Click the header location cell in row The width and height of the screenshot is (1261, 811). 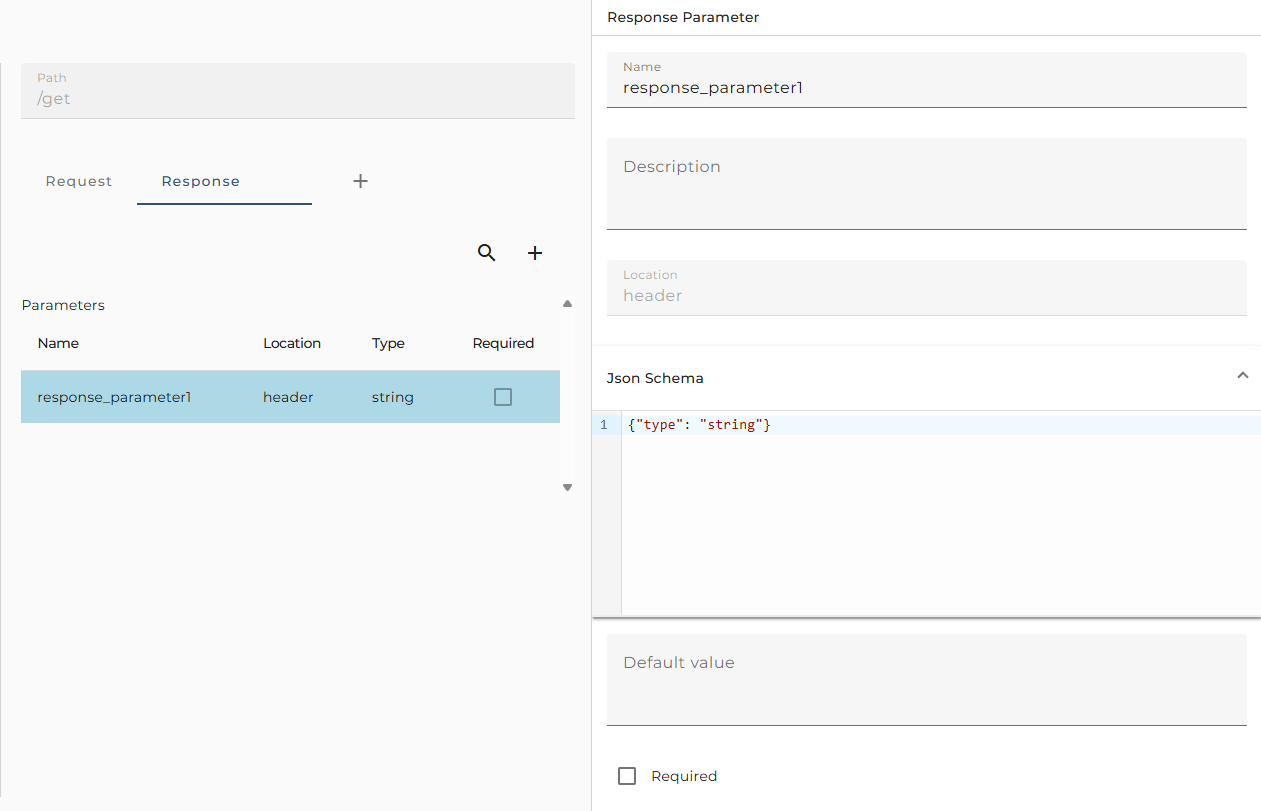point(288,397)
